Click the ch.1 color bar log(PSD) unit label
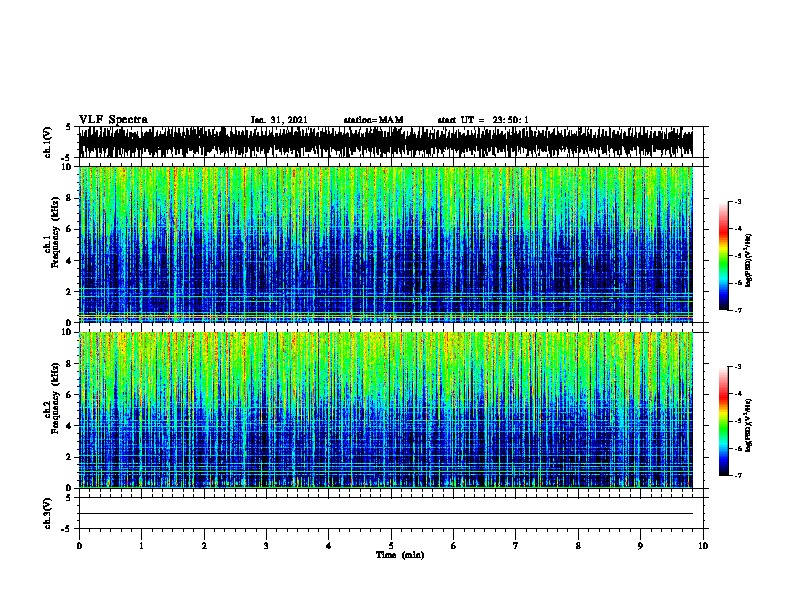 pos(748,260)
